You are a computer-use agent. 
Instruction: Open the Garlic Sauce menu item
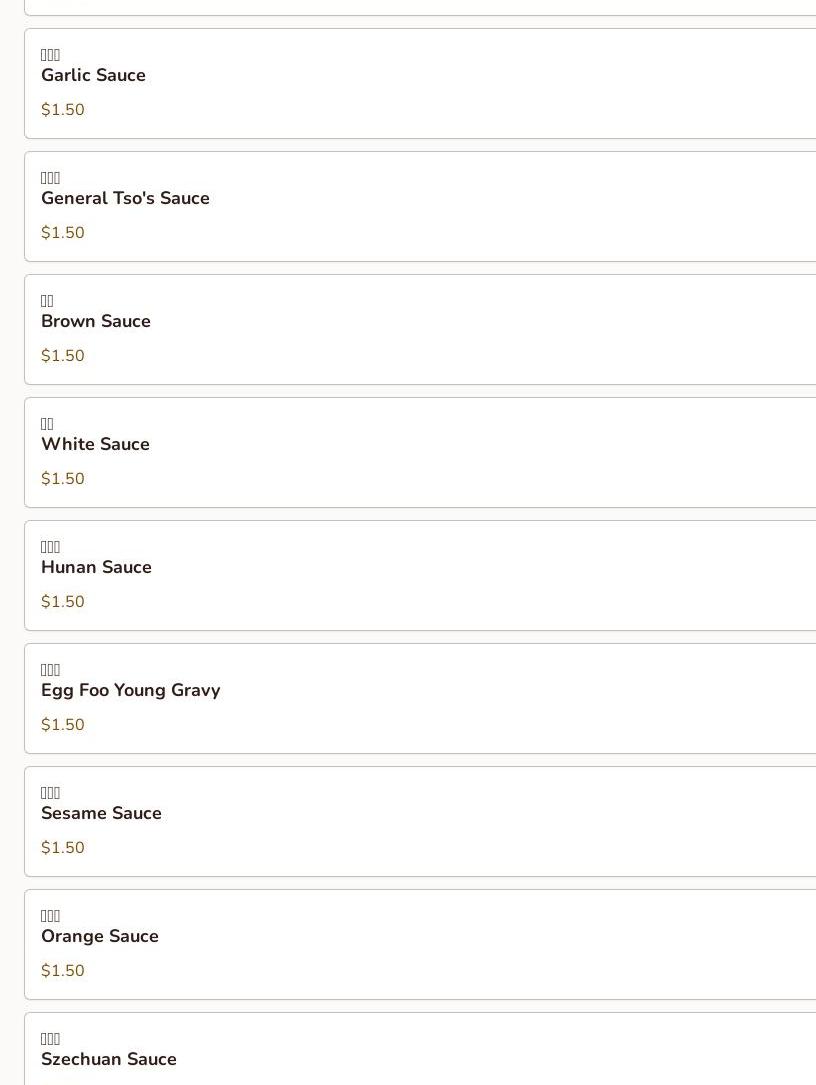click(x=93, y=76)
